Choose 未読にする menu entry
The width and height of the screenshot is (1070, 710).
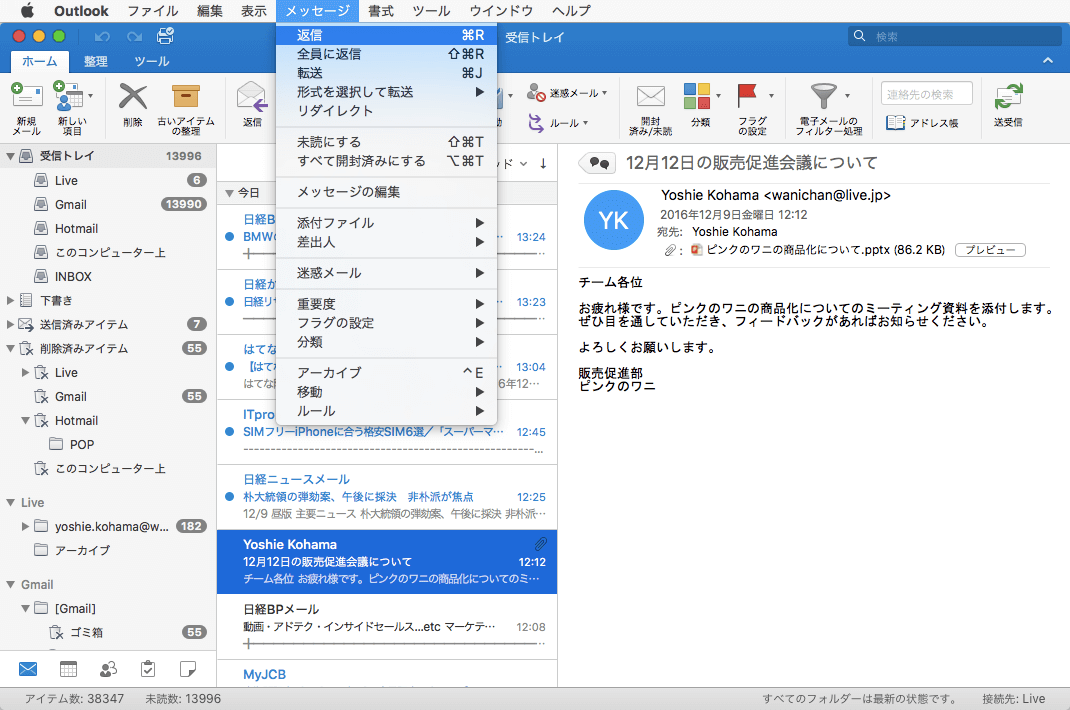point(386,142)
